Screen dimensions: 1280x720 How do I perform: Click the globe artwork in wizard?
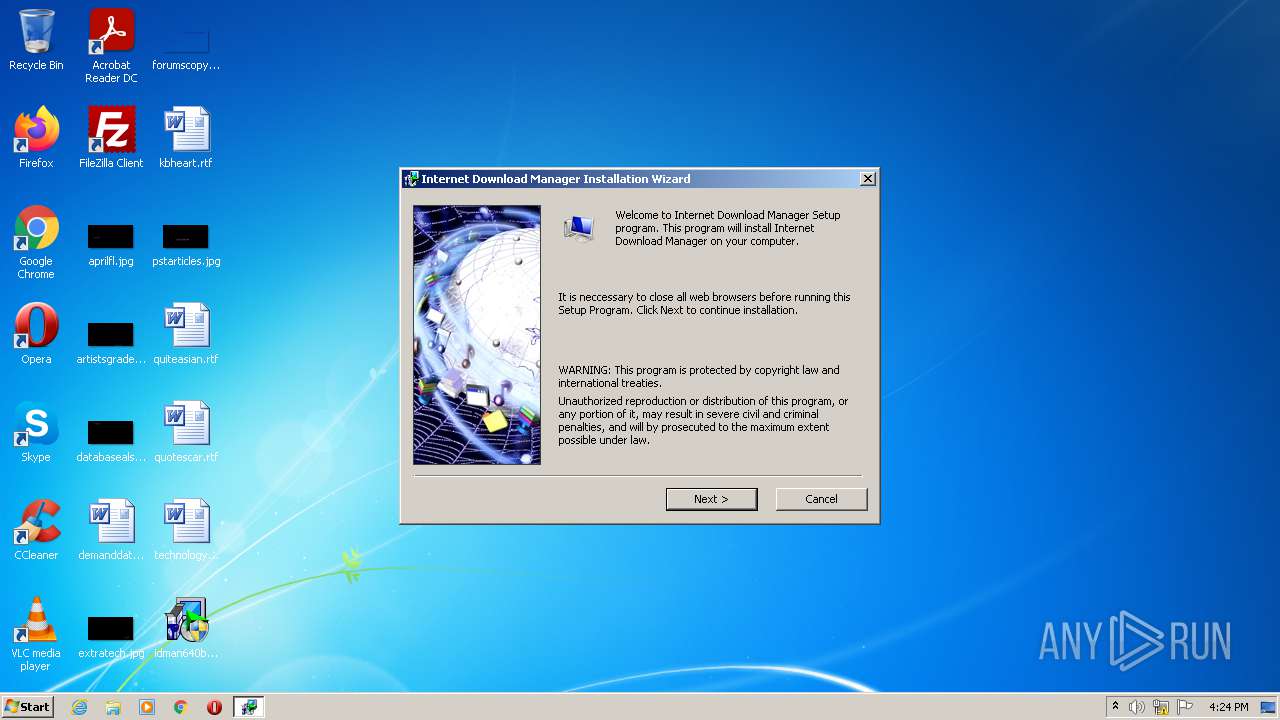477,335
